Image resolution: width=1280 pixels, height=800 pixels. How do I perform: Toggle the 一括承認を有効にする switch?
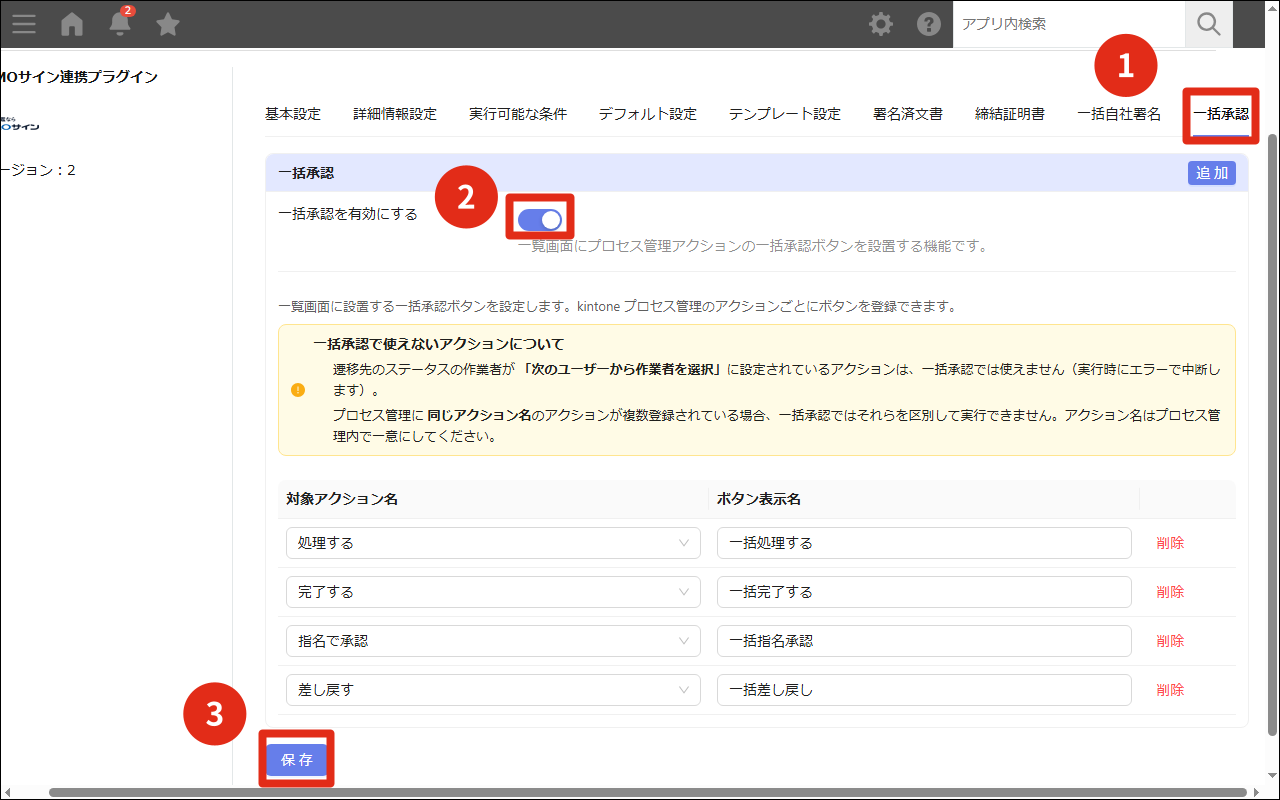540,219
